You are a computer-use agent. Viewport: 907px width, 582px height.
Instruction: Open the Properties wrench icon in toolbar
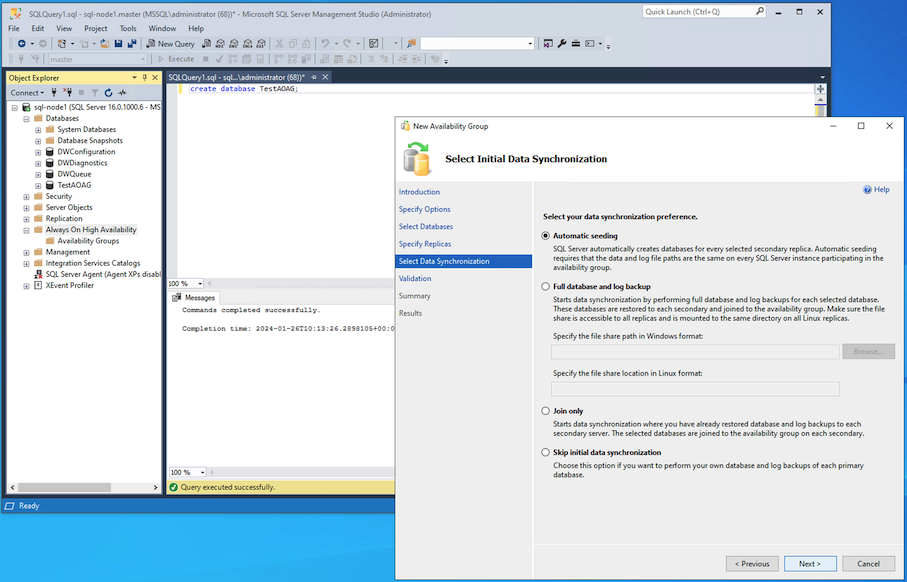point(562,43)
